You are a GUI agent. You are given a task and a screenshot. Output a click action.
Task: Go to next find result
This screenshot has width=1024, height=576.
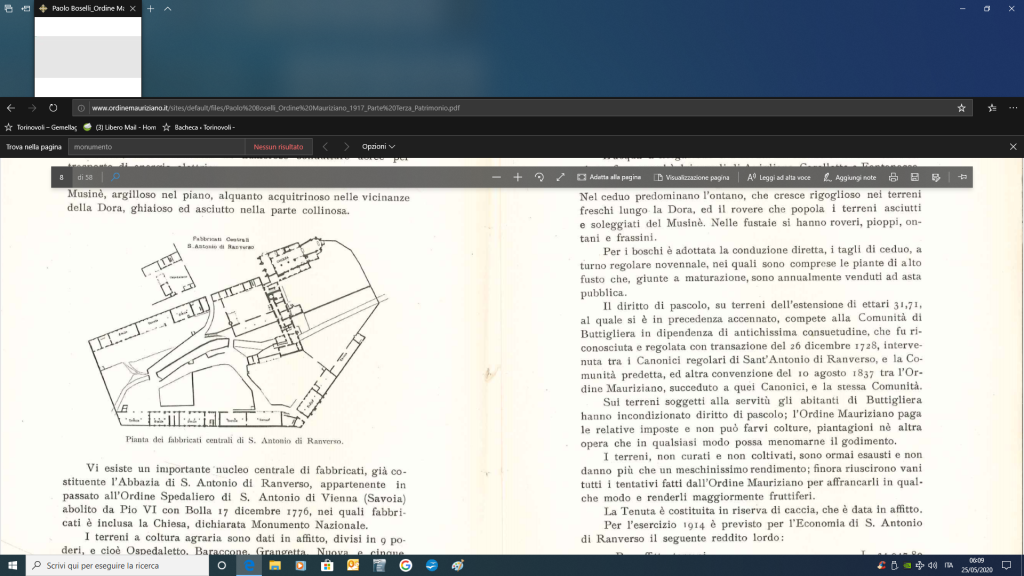pyautogui.click(x=346, y=147)
